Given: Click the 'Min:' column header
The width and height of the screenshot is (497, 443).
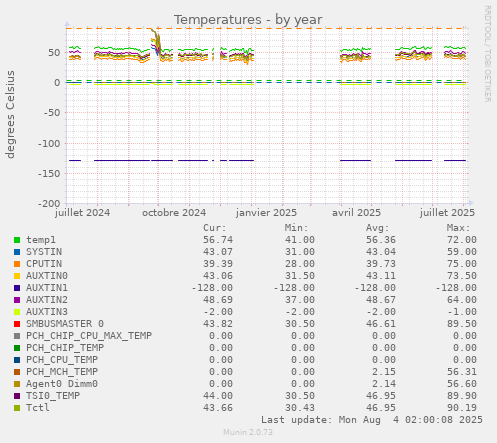Looking at the screenshot, I should [x=296, y=228].
